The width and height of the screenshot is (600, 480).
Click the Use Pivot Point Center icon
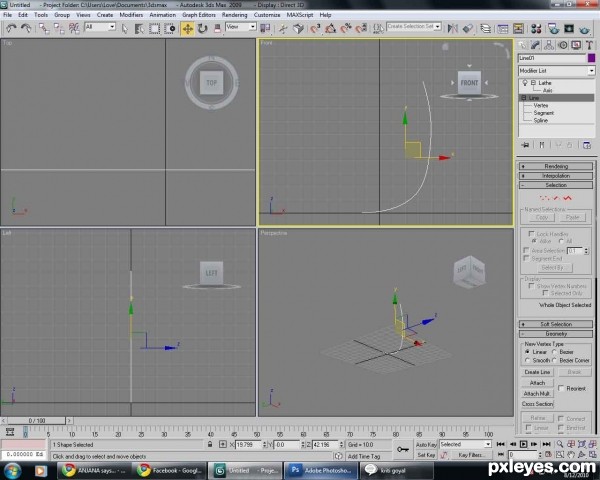click(x=265, y=28)
